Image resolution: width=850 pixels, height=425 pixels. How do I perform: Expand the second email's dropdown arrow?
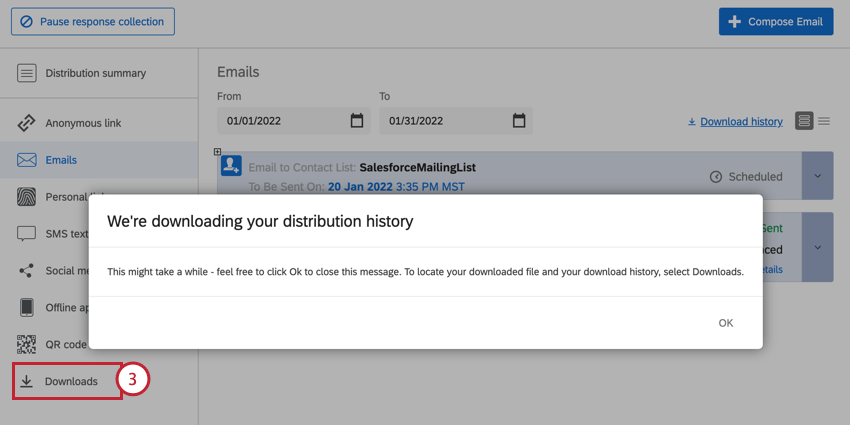pos(817,247)
